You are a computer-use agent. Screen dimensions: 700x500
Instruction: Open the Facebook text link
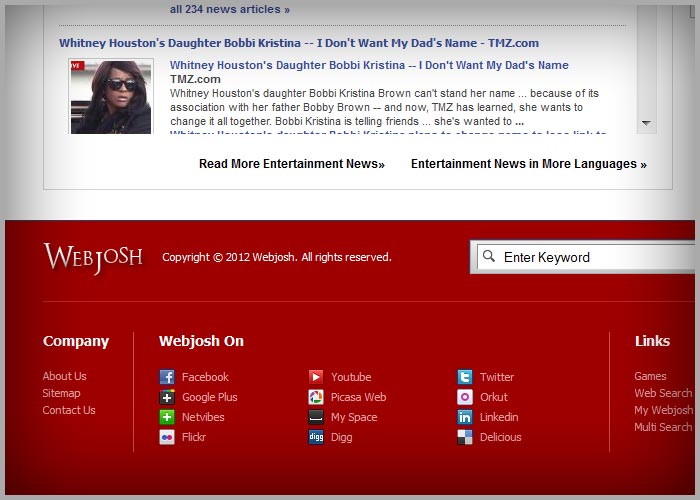205,377
